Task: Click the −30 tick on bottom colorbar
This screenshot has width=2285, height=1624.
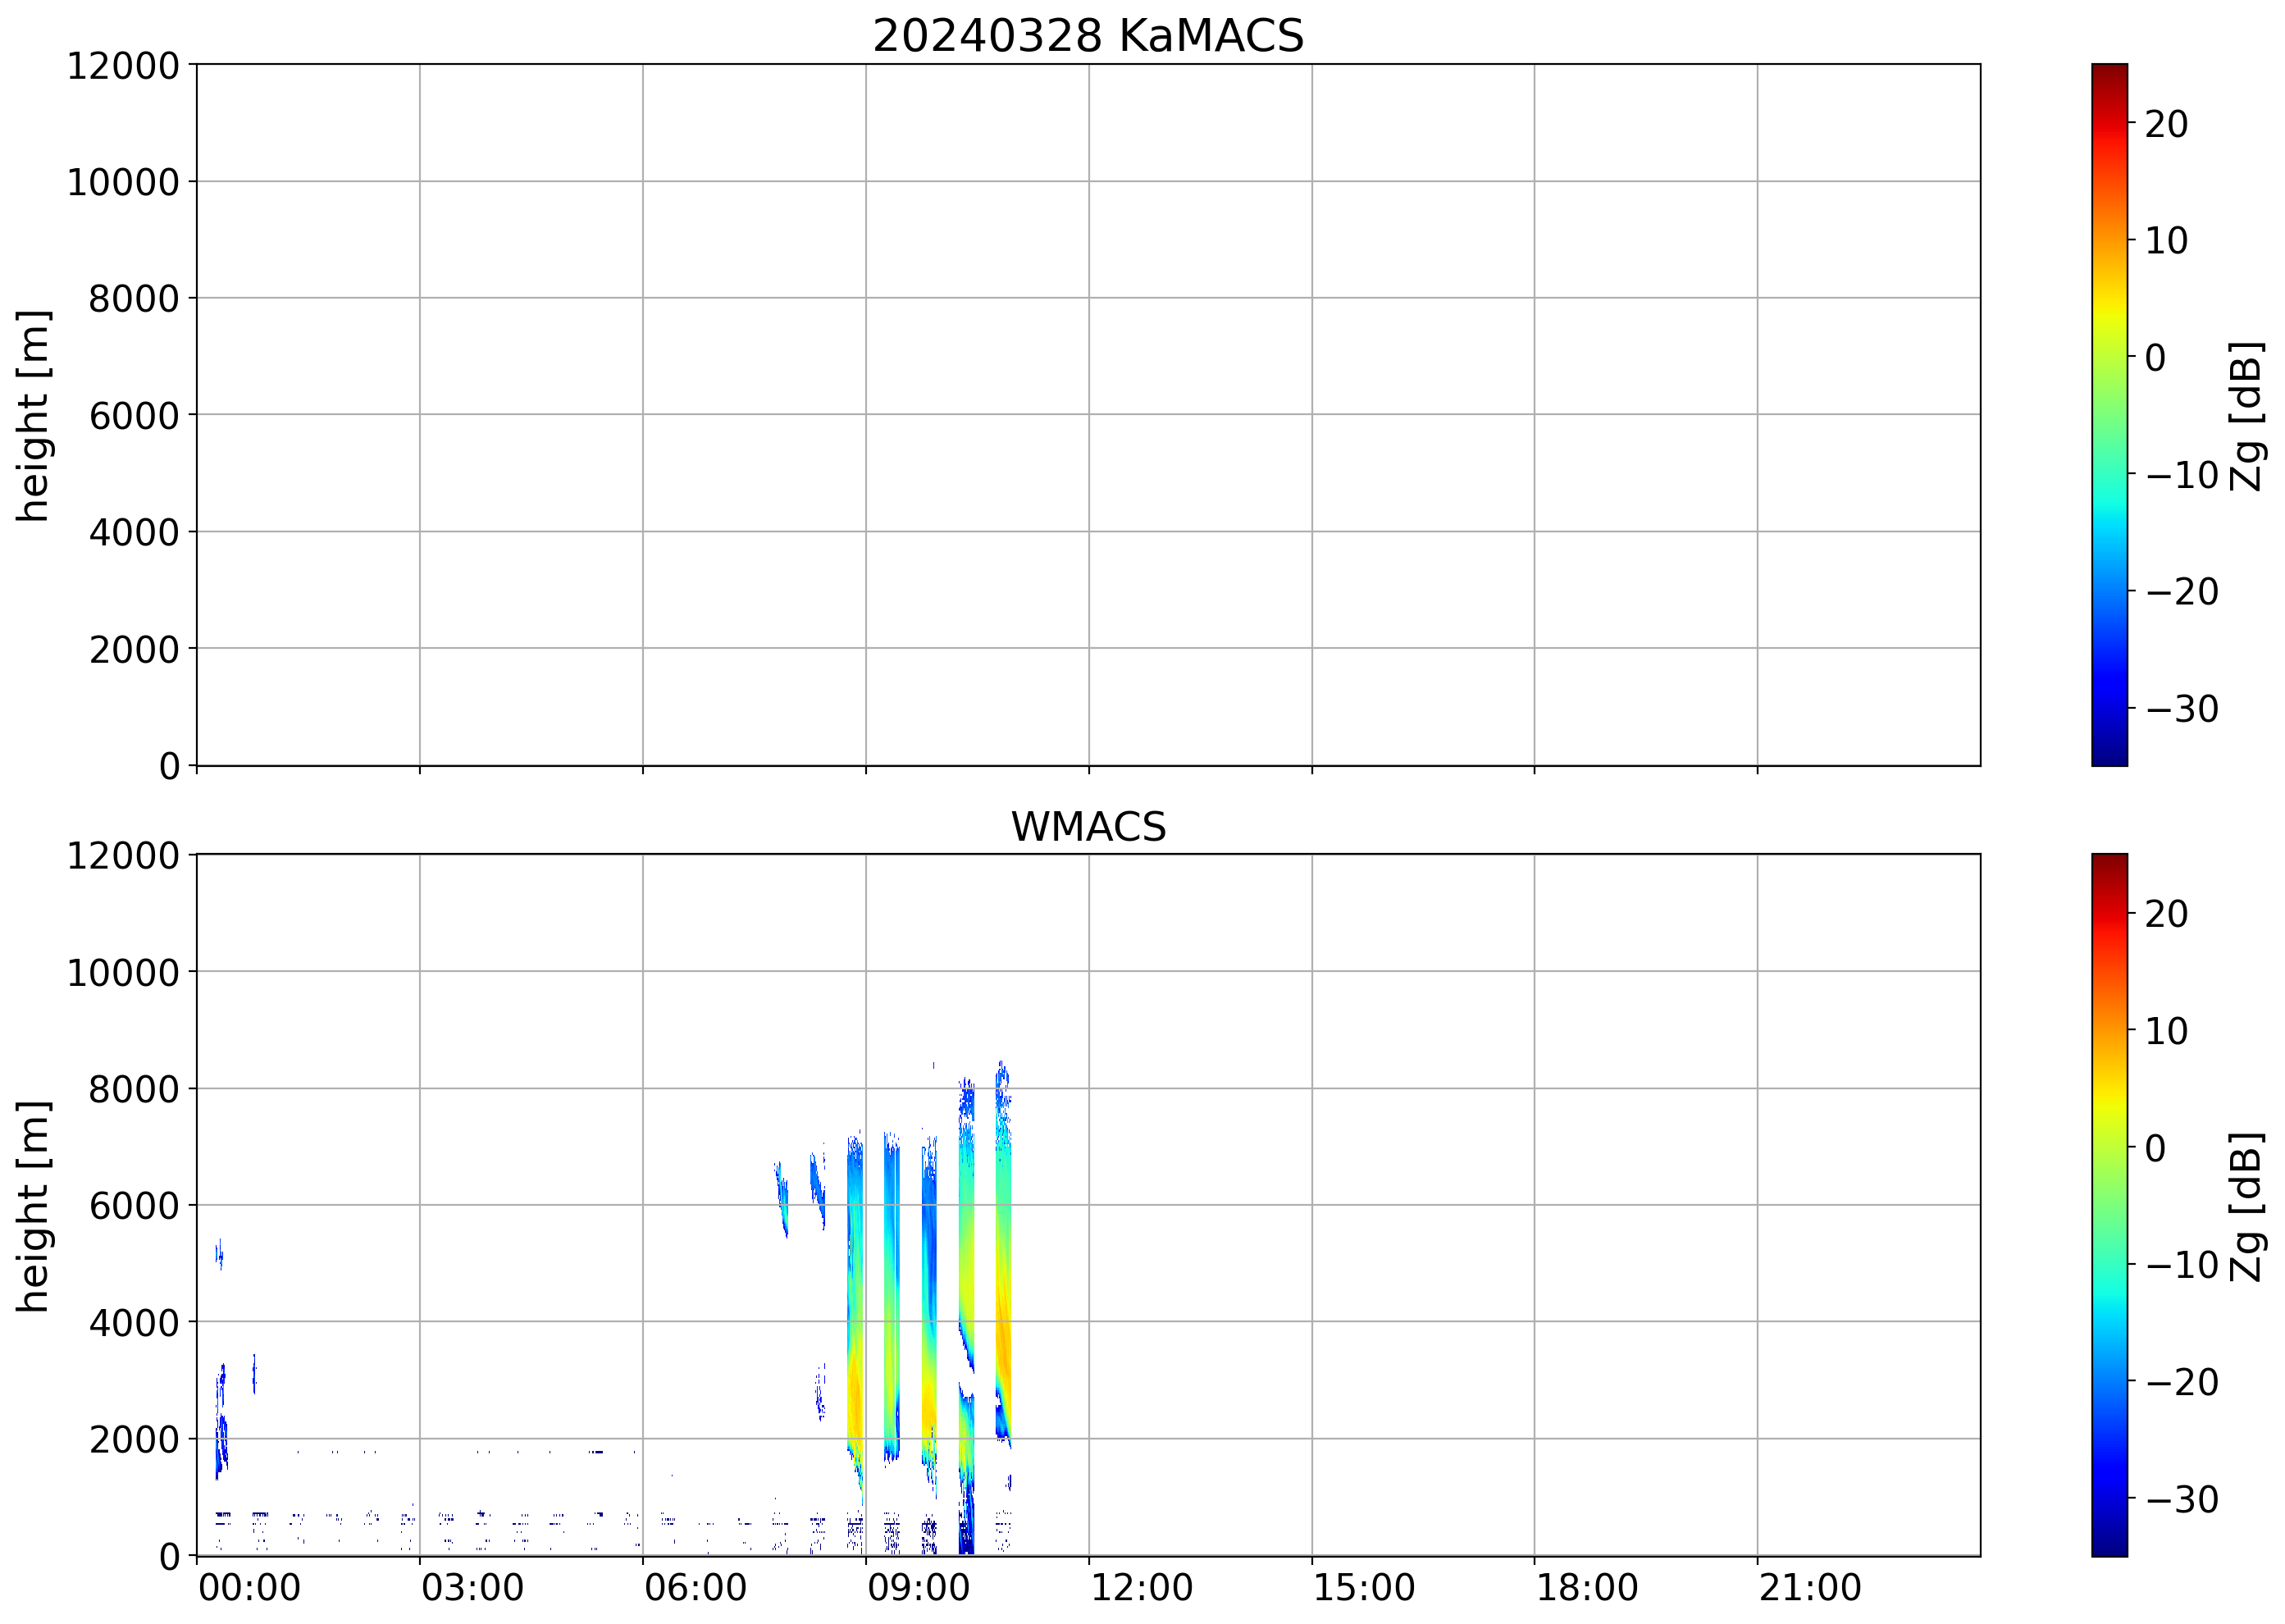Action: tap(2181, 1499)
